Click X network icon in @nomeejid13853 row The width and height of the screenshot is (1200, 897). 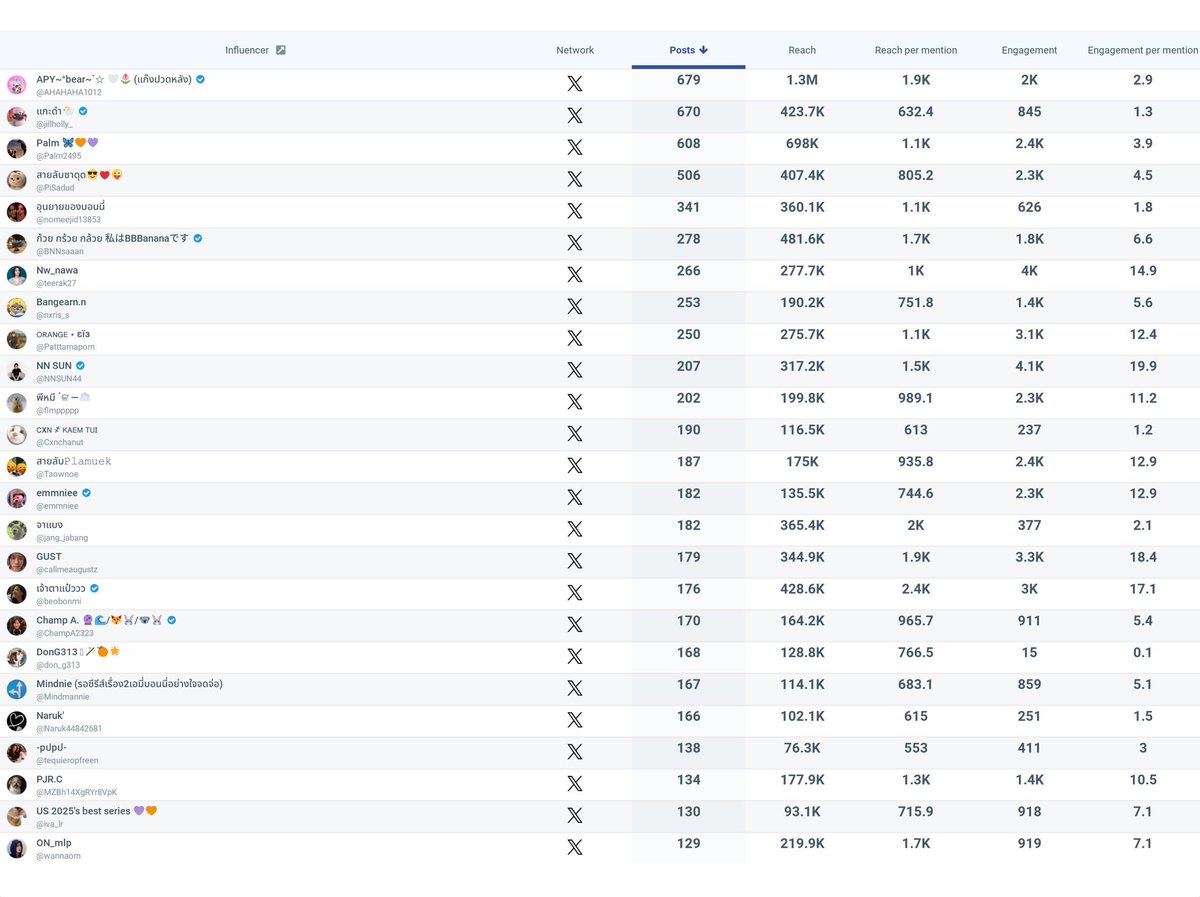(575, 211)
